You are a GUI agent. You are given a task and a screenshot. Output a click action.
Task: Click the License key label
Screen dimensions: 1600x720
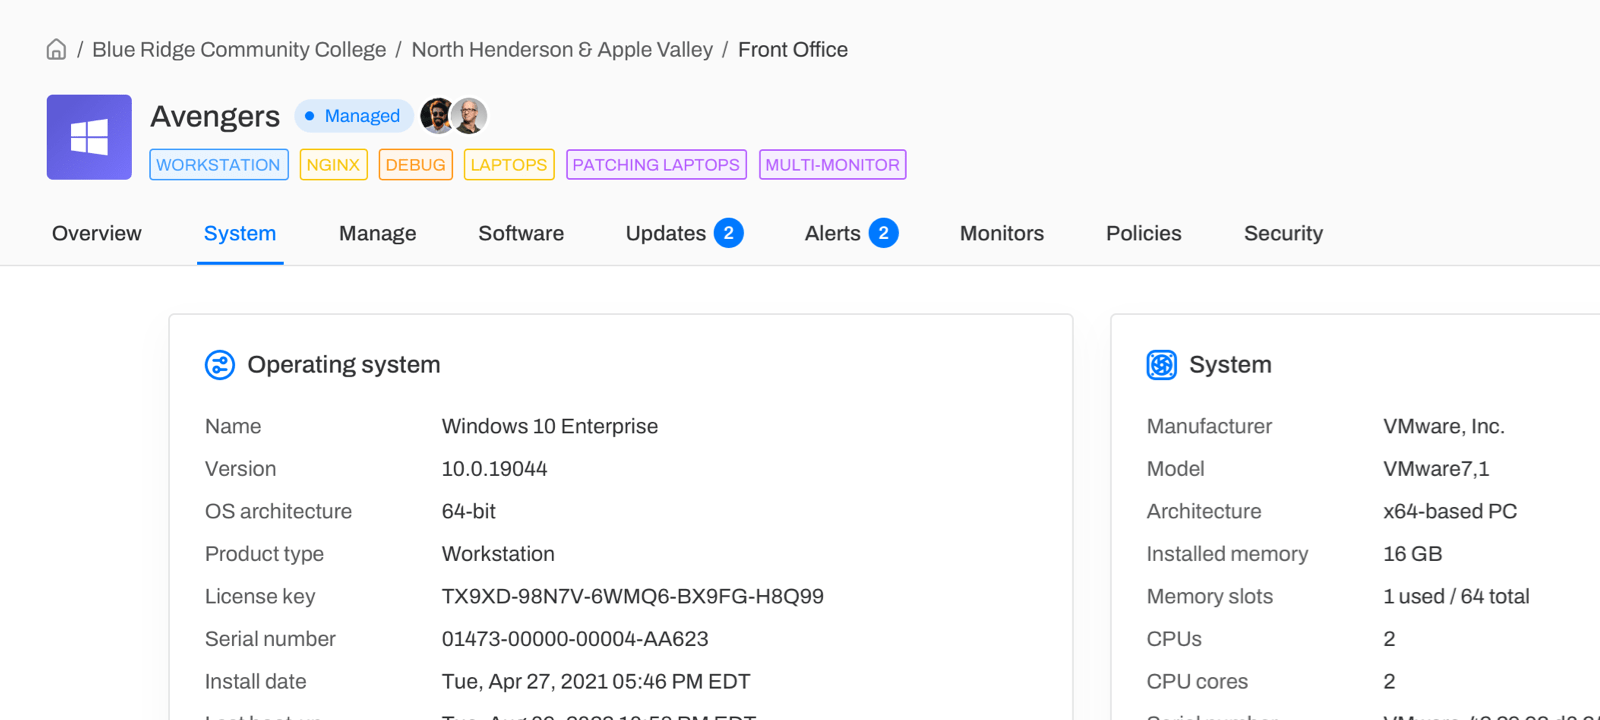[x=260, y=597]
